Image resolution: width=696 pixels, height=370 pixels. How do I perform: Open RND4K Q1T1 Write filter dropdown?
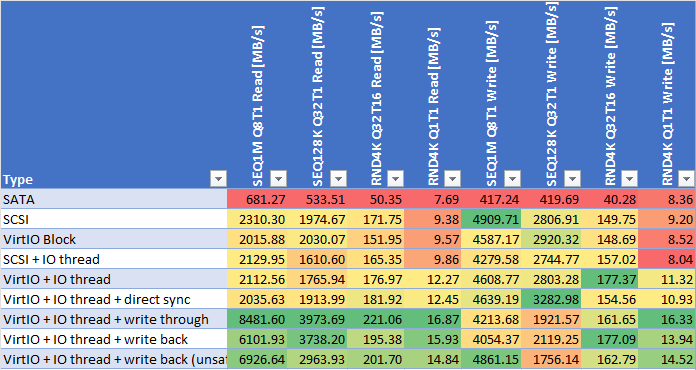click(687, 179)
